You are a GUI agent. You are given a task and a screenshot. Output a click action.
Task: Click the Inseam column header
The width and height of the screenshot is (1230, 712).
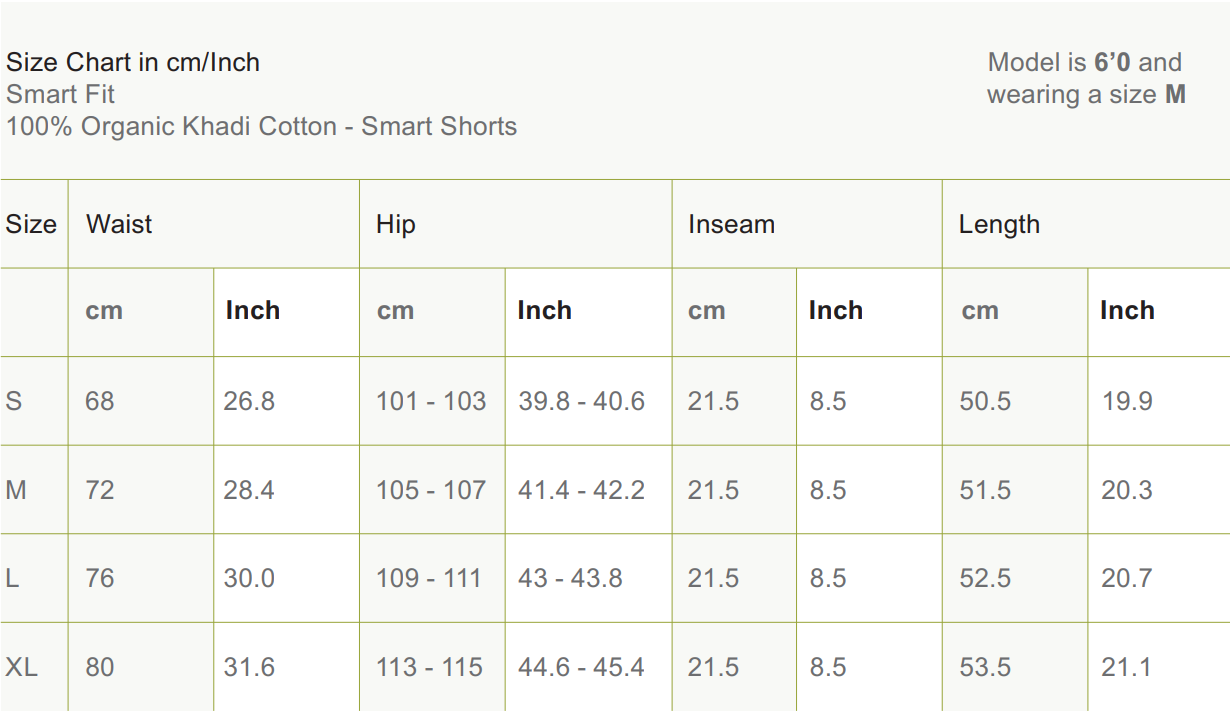(x=731, y=224)
